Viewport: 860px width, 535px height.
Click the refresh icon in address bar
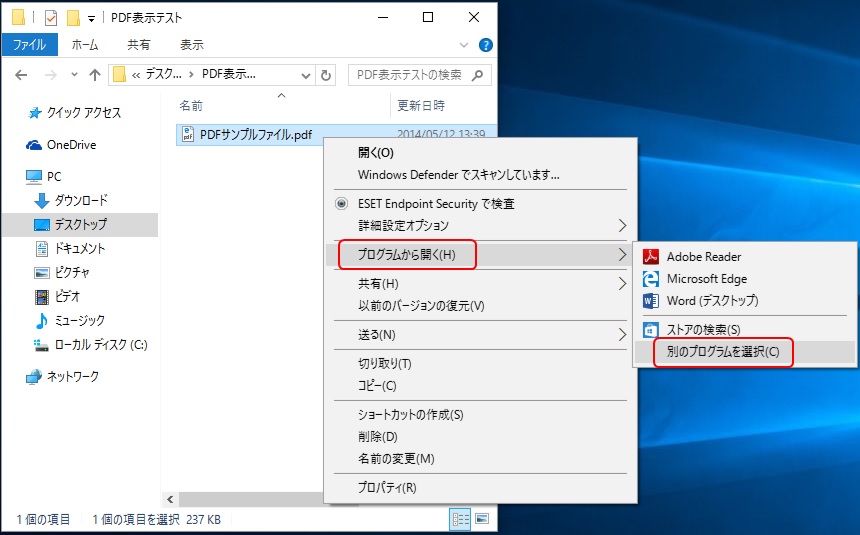coord(325,75)
